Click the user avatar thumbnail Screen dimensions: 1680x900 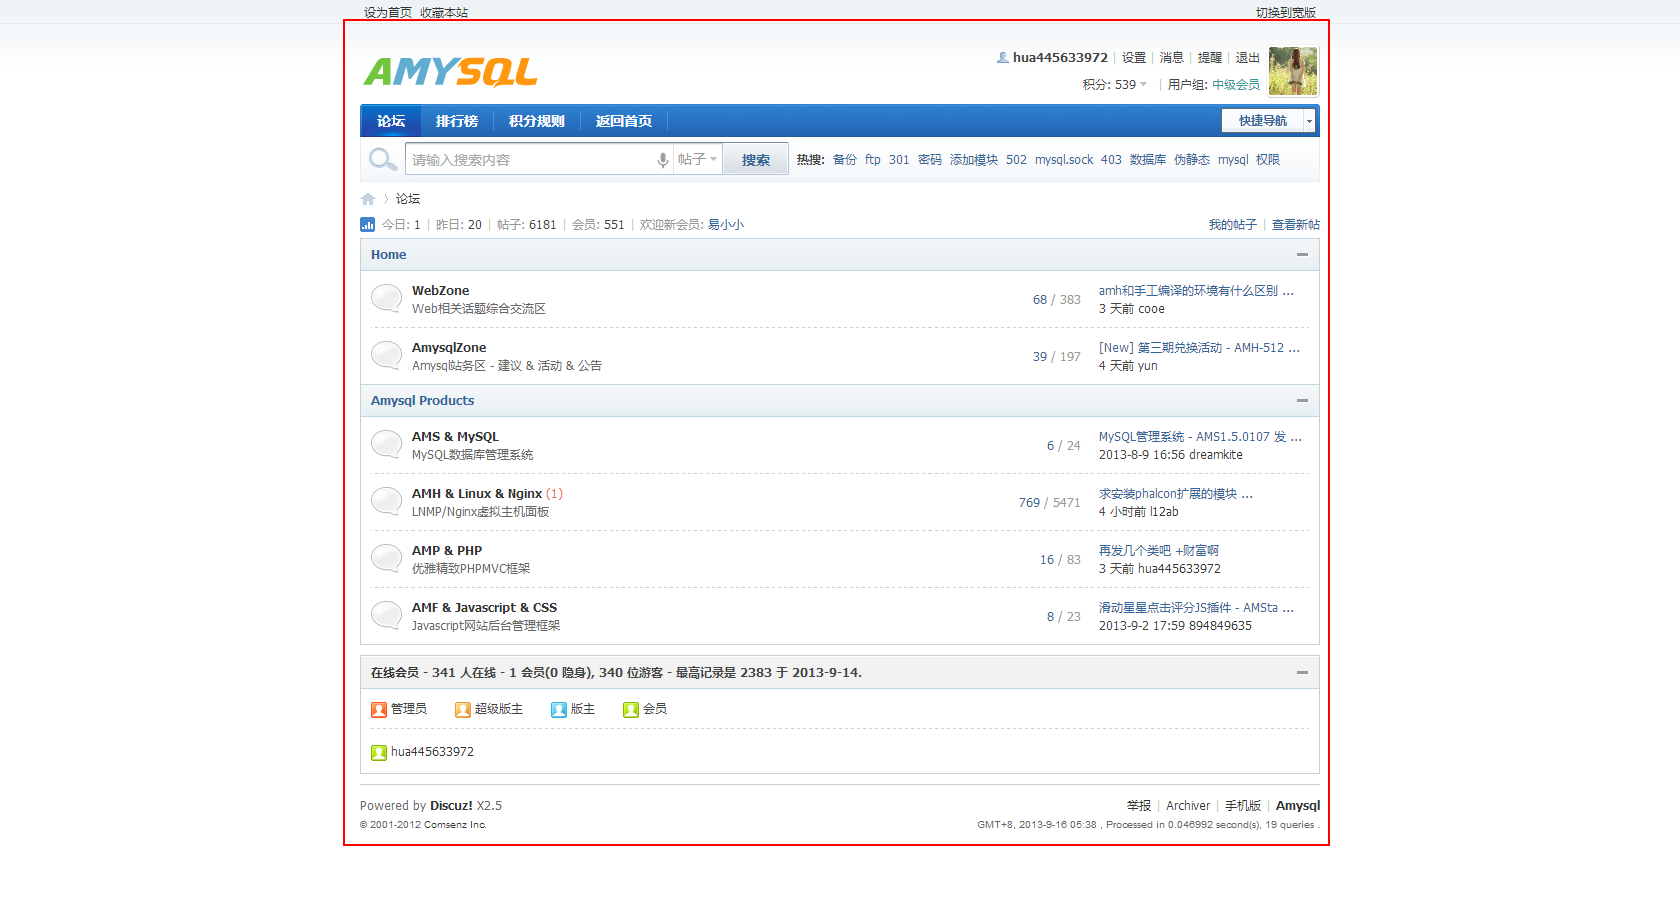coord(1292,71)
